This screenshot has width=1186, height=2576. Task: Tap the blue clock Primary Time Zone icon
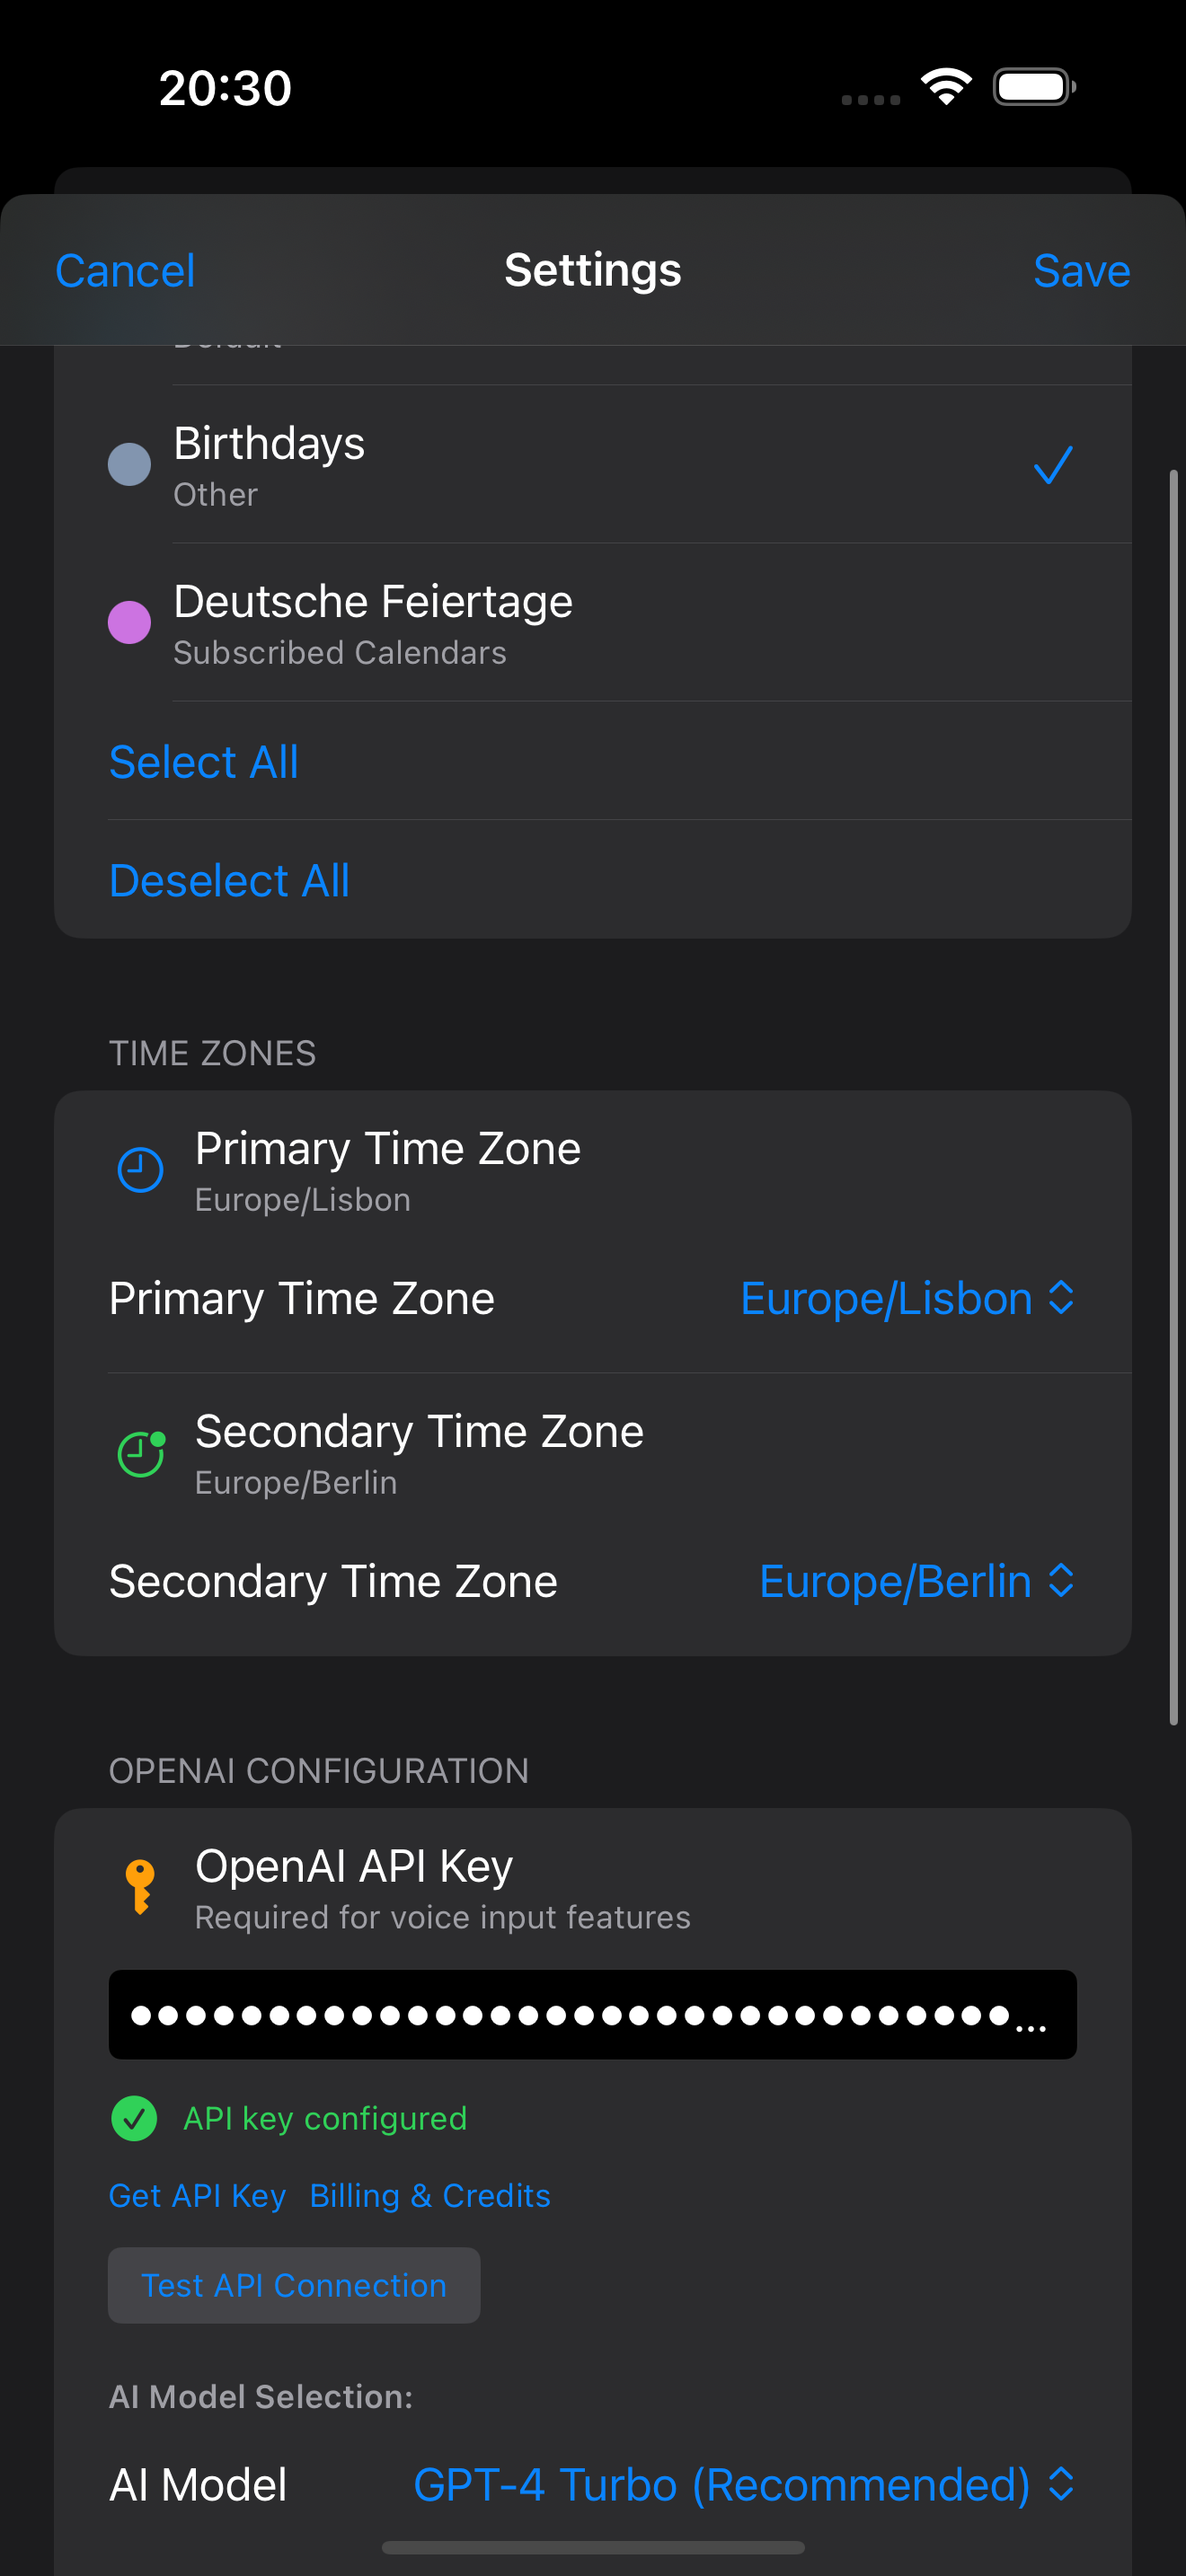[140, 1170]
